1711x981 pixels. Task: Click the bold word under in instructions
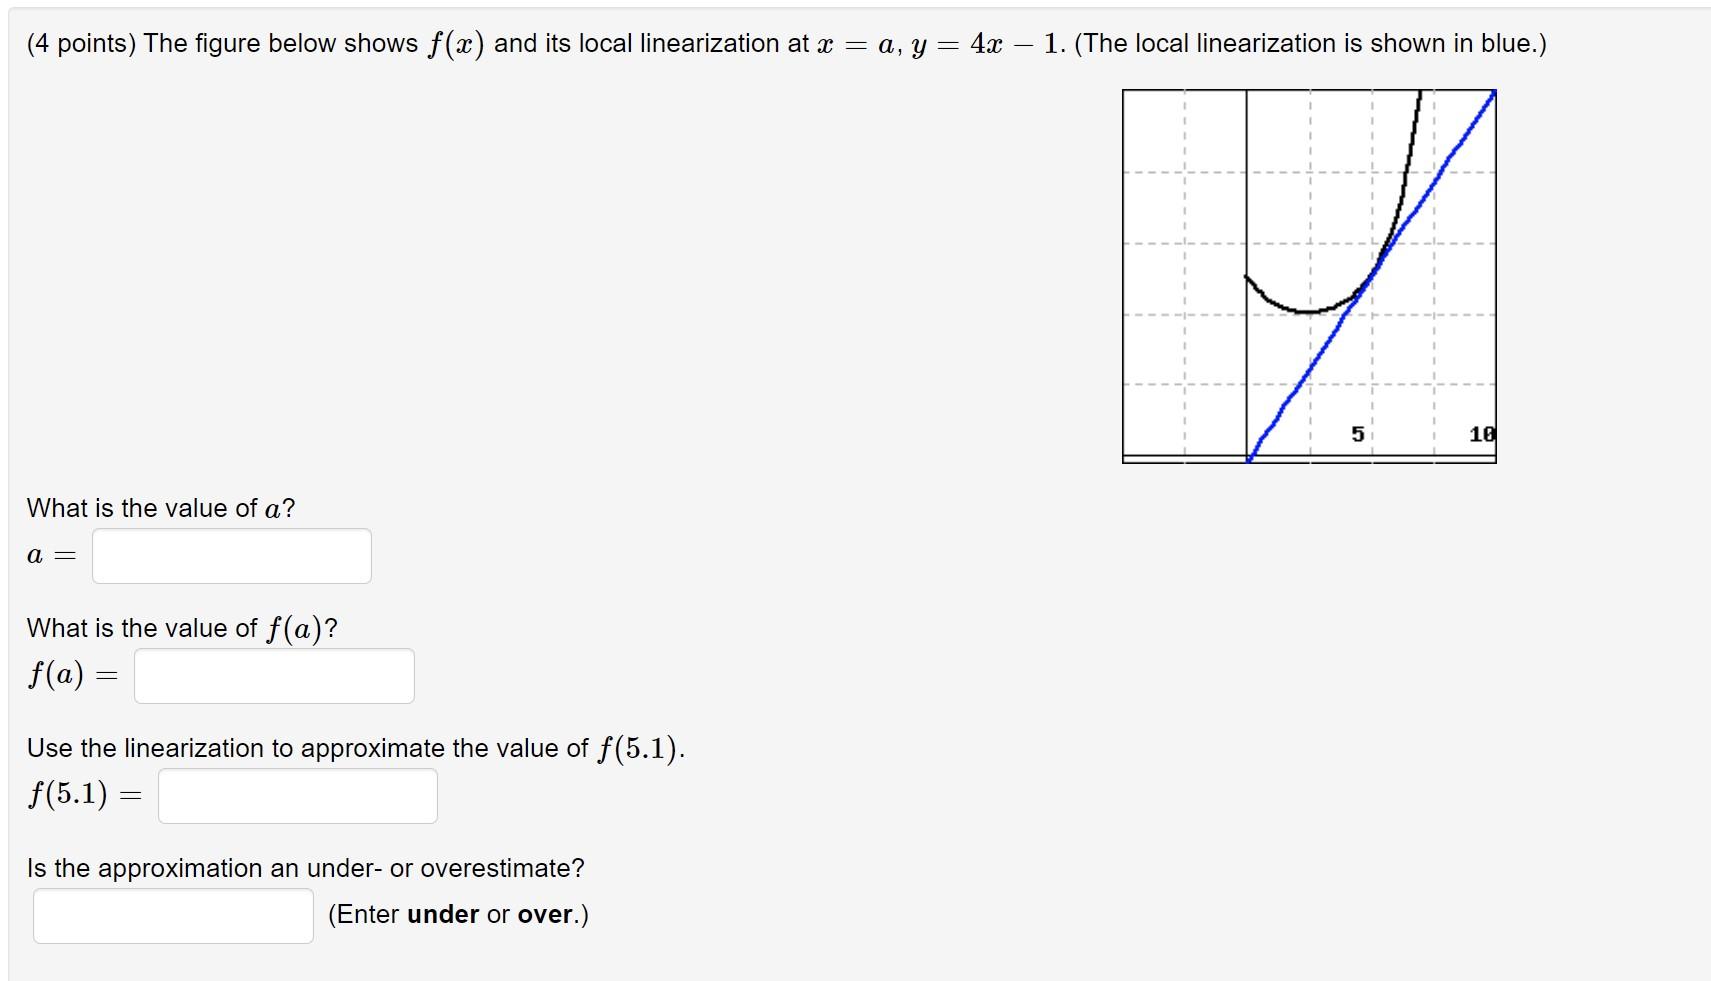(x=443, y=914)
